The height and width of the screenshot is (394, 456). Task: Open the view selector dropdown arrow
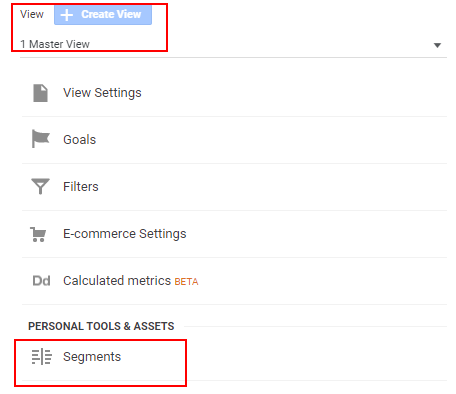click(x=437, y=45)
